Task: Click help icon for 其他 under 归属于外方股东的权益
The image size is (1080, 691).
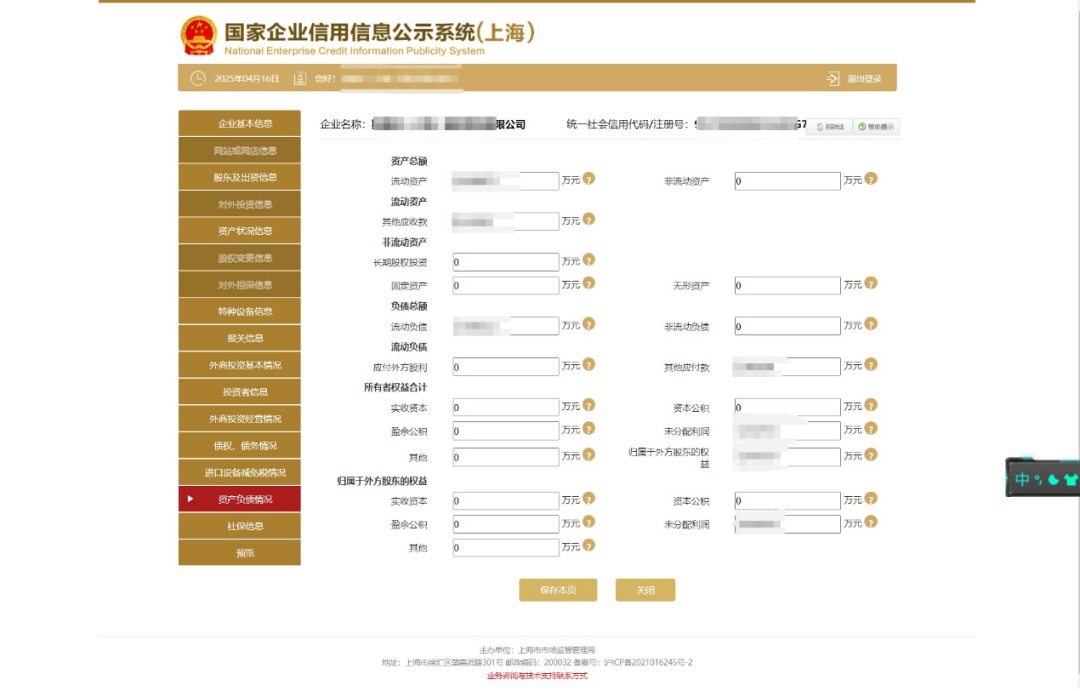Action: pyautogui.click(x=588, y=546)
